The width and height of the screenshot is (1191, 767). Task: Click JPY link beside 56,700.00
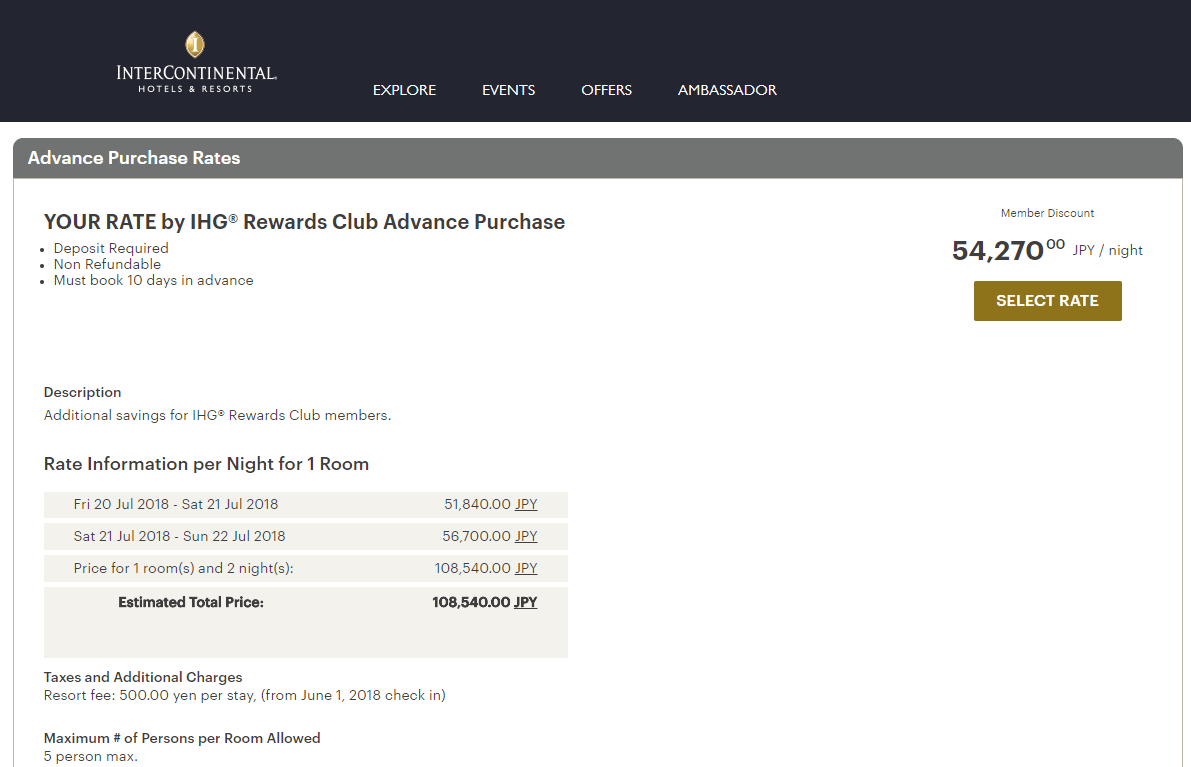coord(526,536)
